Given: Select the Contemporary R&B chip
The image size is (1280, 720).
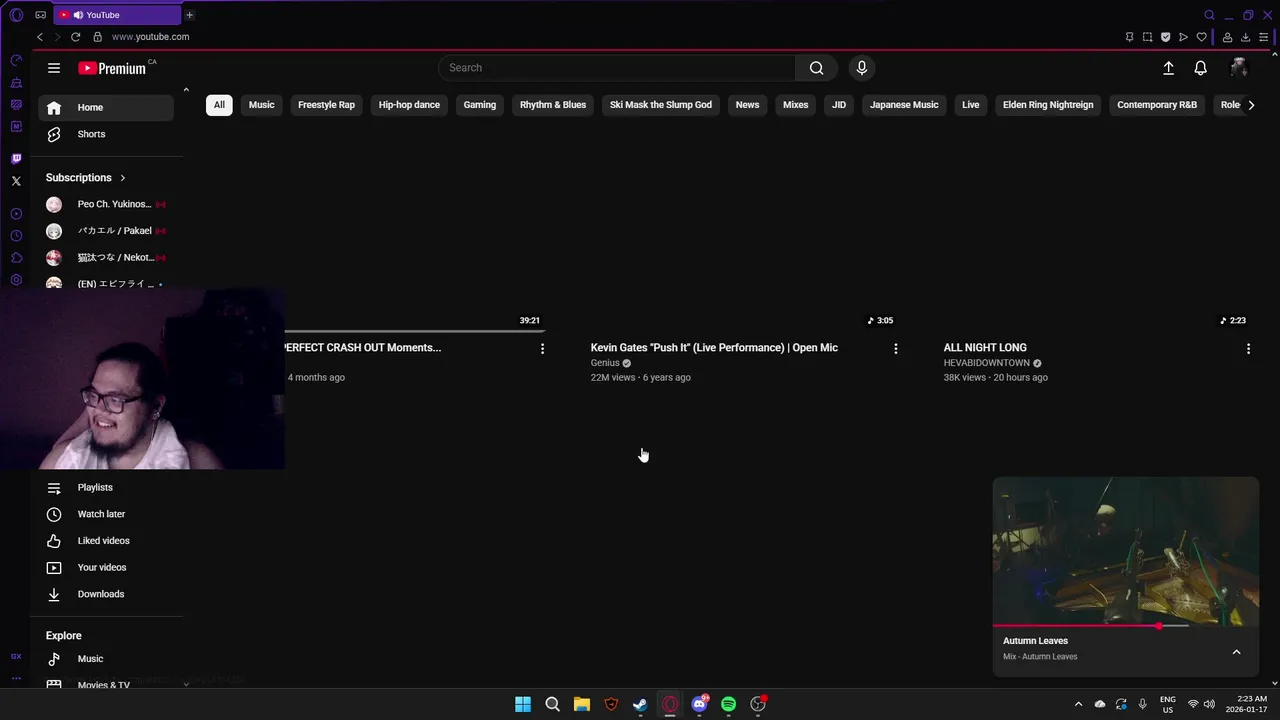Looking at the screenshot, I should [x=1157, y=105].
